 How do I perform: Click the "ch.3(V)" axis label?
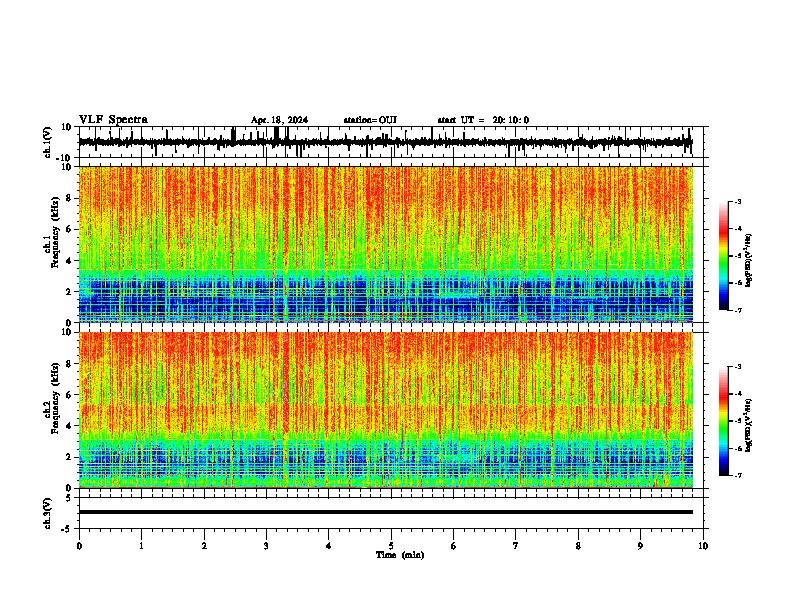click(x=48, y=513)
